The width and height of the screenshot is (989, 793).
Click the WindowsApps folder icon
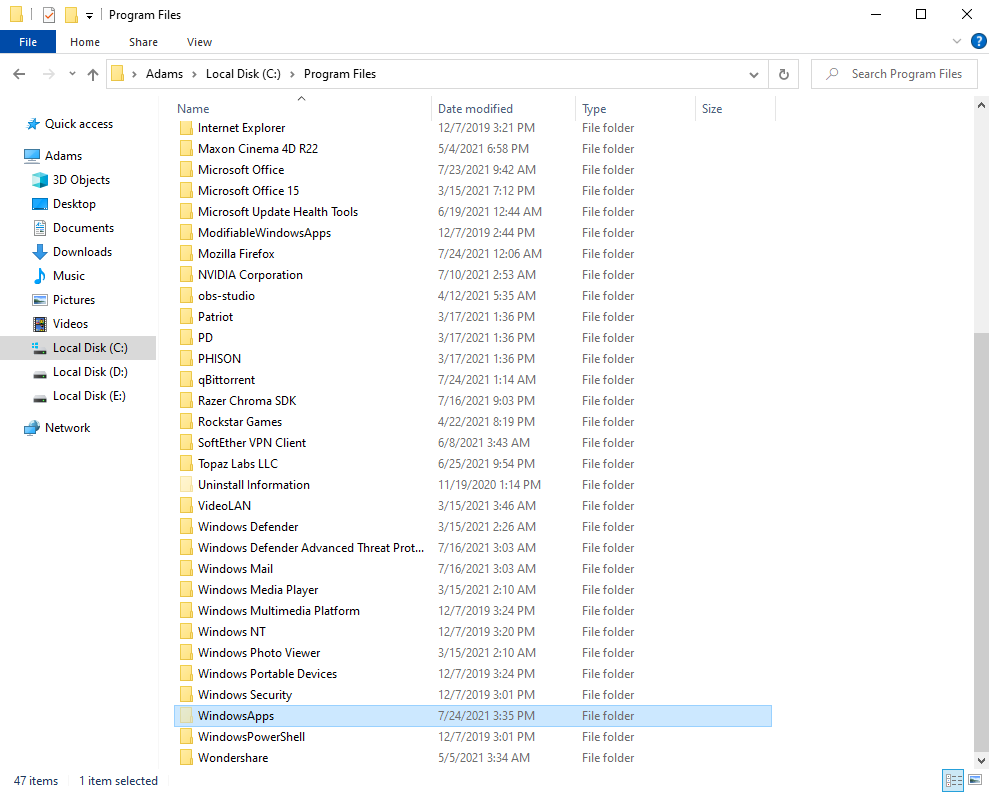(x=186, y=715)
